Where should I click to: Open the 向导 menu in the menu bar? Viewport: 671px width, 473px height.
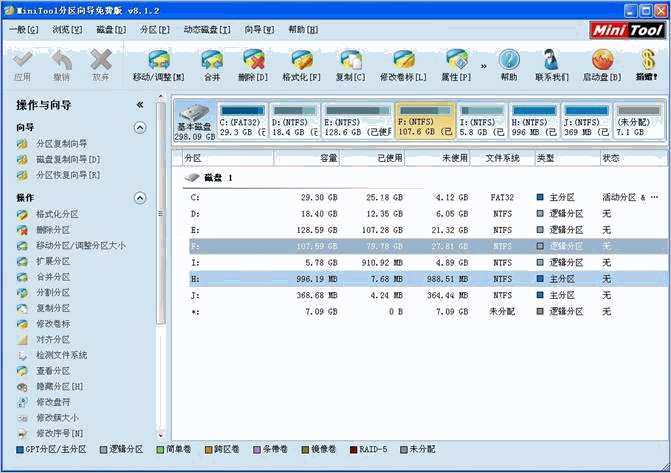coord(259,30)
